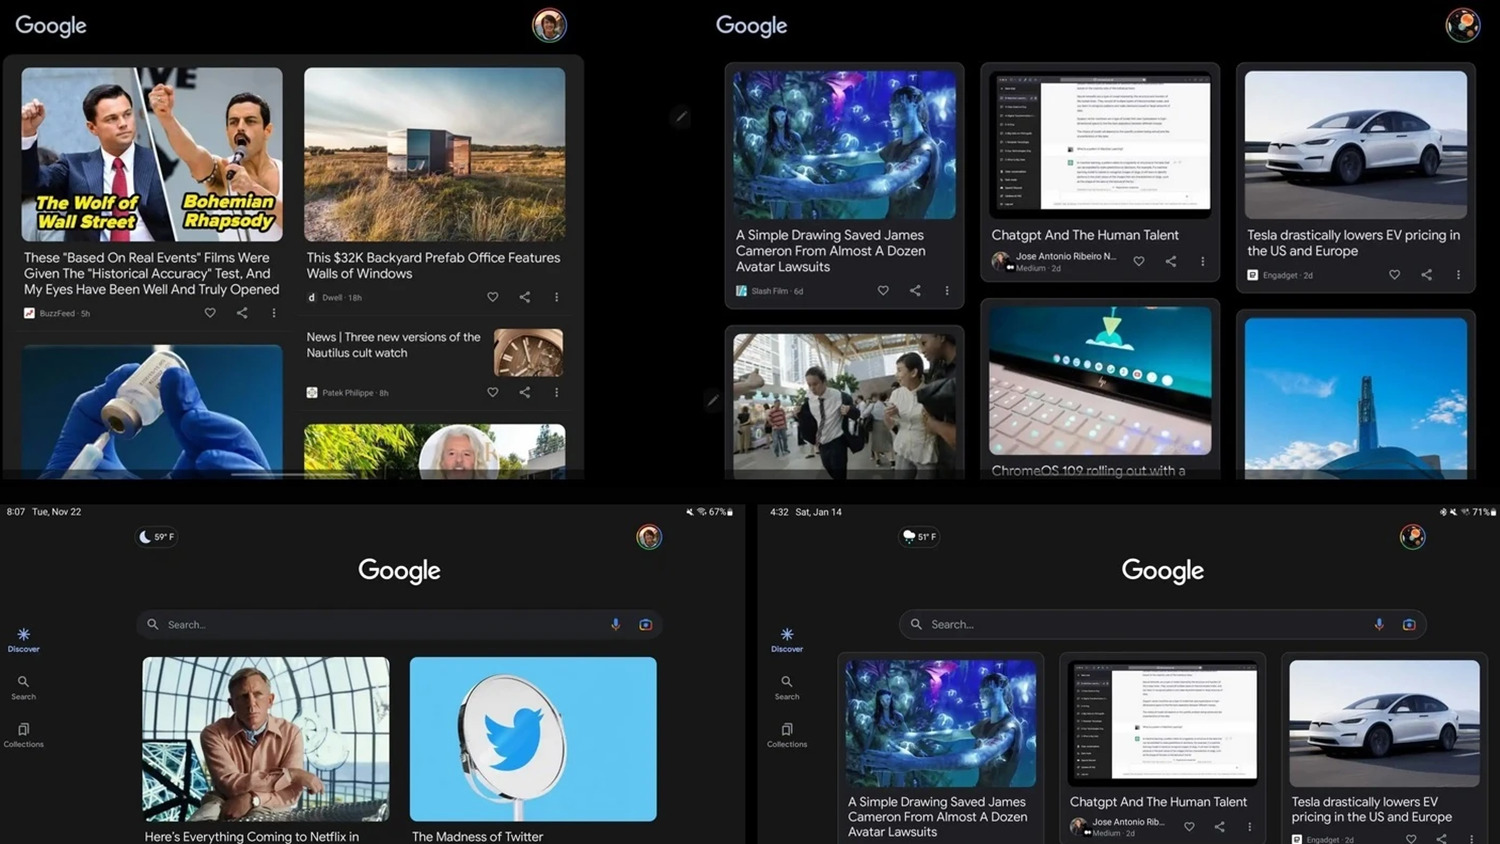Open overflow menu on Slash Film Avatar card
This screenshot has height=844, width=1500.
pos(947,291)
